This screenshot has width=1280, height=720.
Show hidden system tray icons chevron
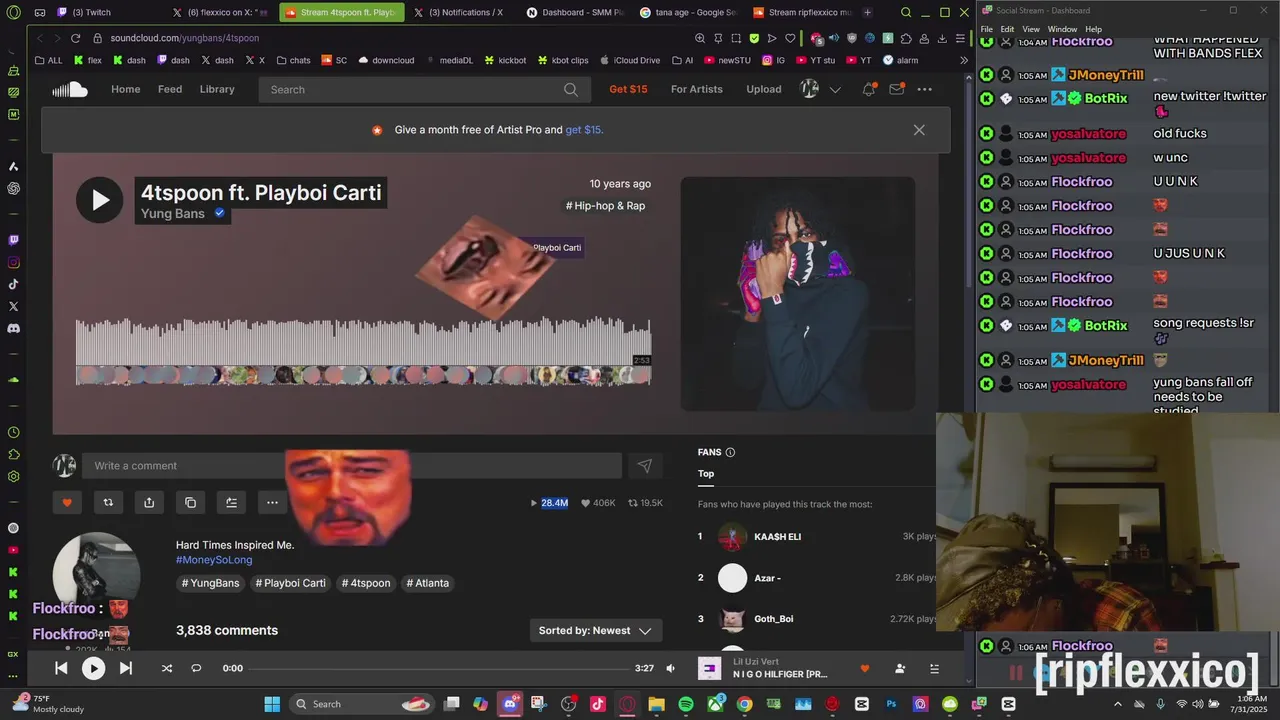(x=1117, y=704)
